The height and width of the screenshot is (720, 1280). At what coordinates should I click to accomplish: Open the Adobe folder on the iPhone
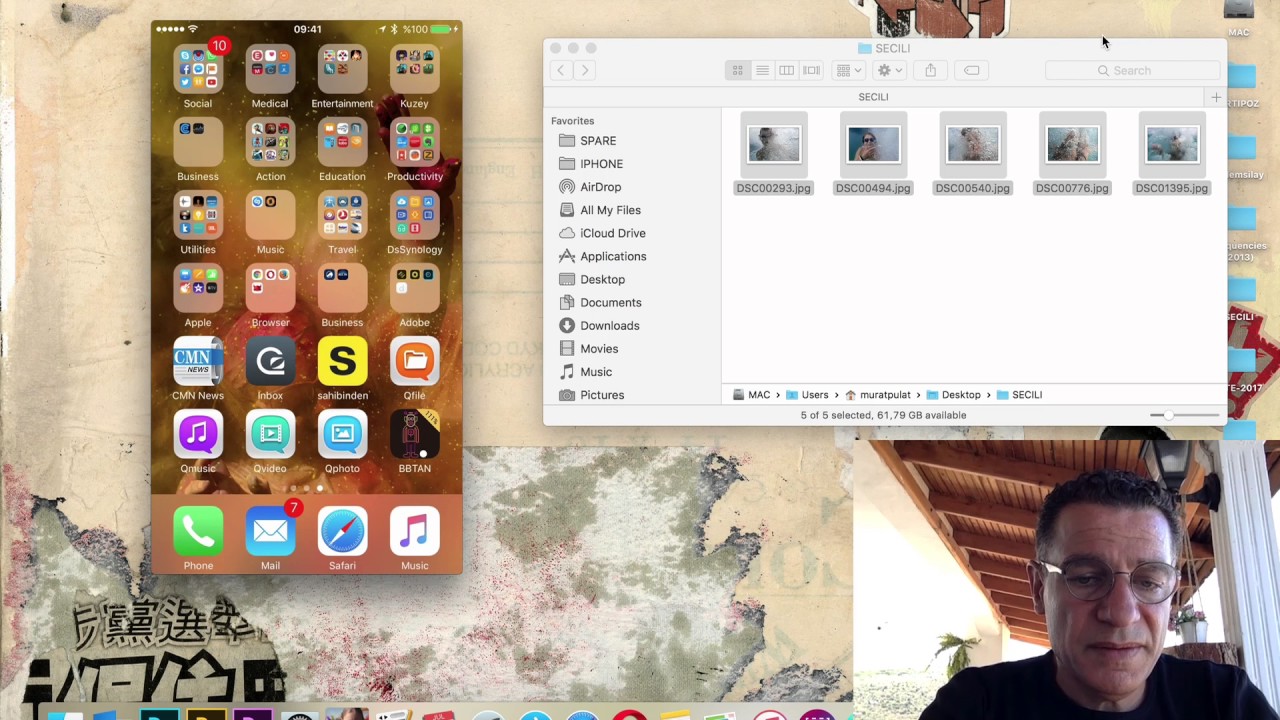pyautogui.click(x=414, y=288)
